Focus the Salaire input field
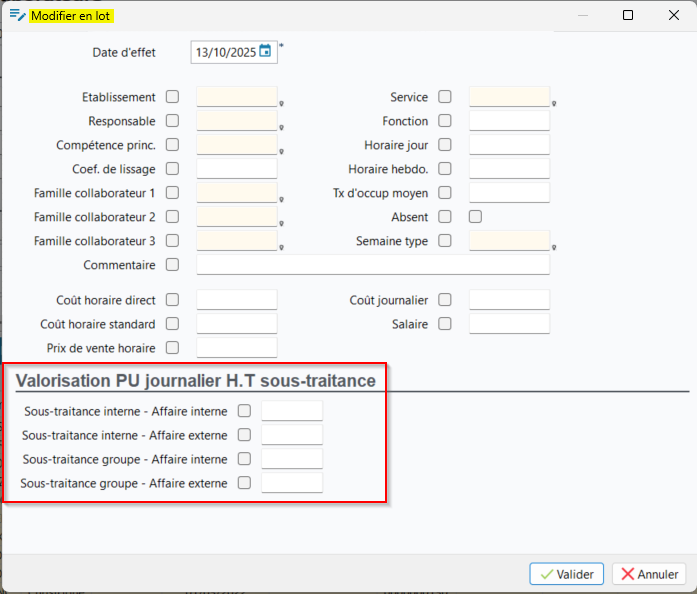This screenshot has width=697, height=594. pyautogui.click(x=509, y=324)
